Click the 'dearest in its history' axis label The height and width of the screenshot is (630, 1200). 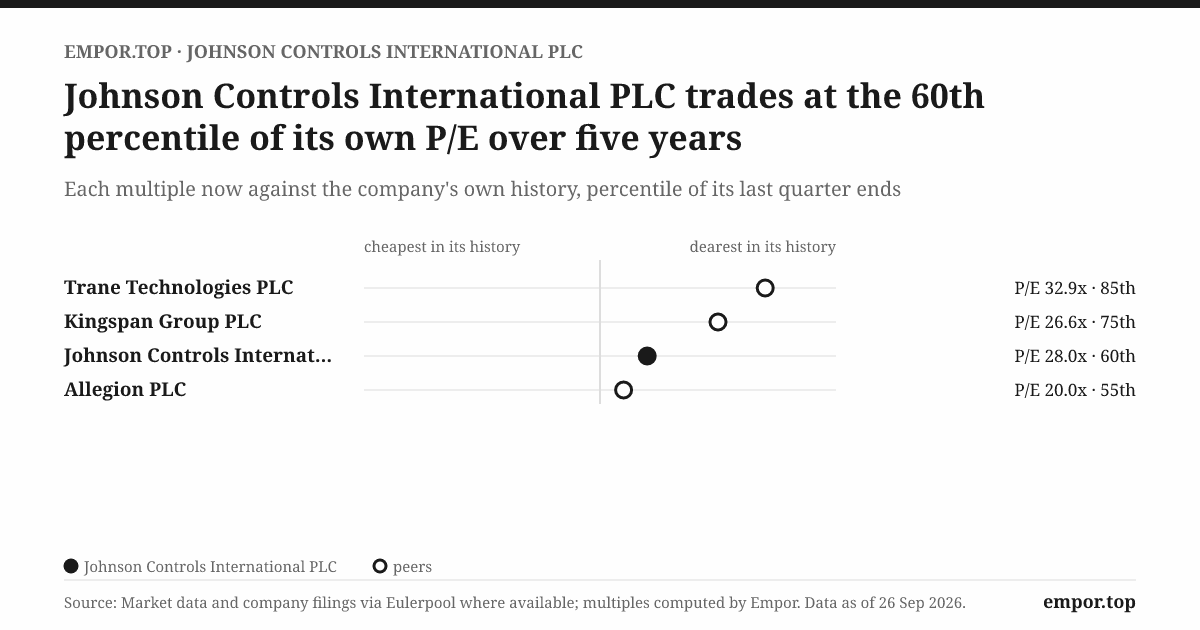pos(763,246)
